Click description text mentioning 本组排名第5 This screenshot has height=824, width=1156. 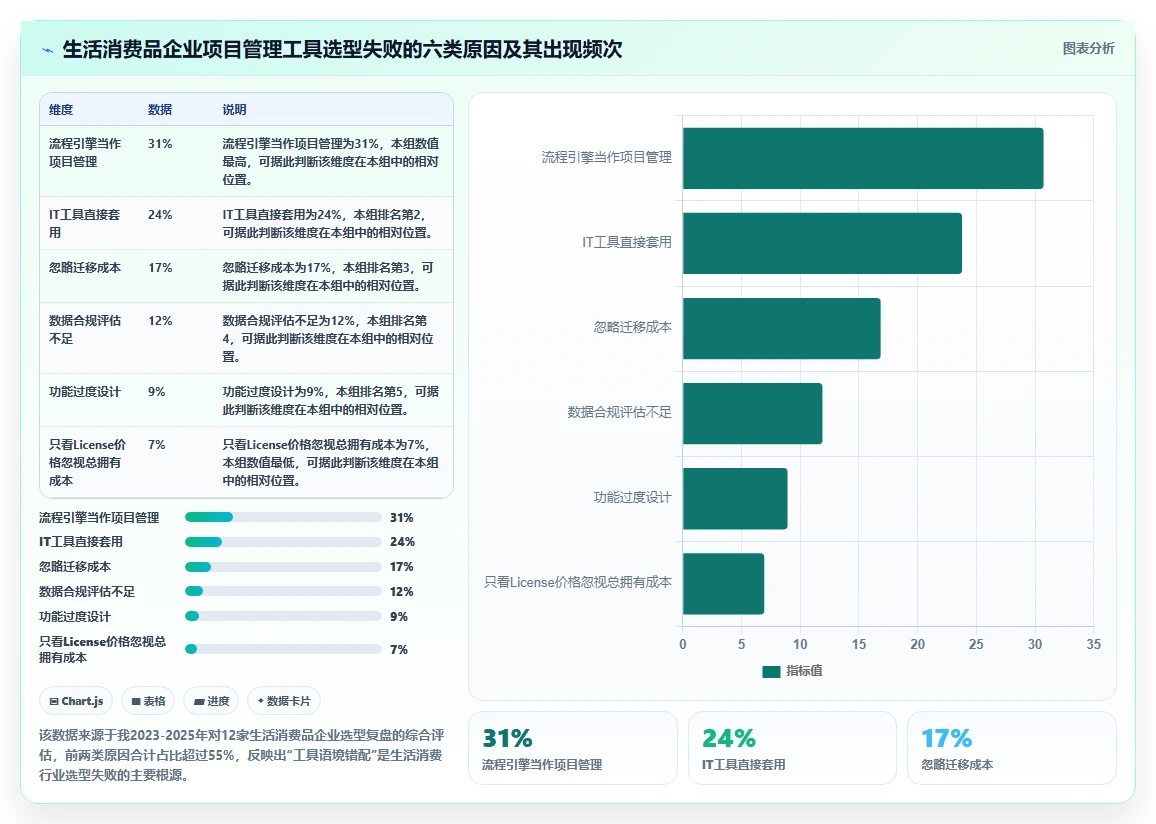point(331,400)
